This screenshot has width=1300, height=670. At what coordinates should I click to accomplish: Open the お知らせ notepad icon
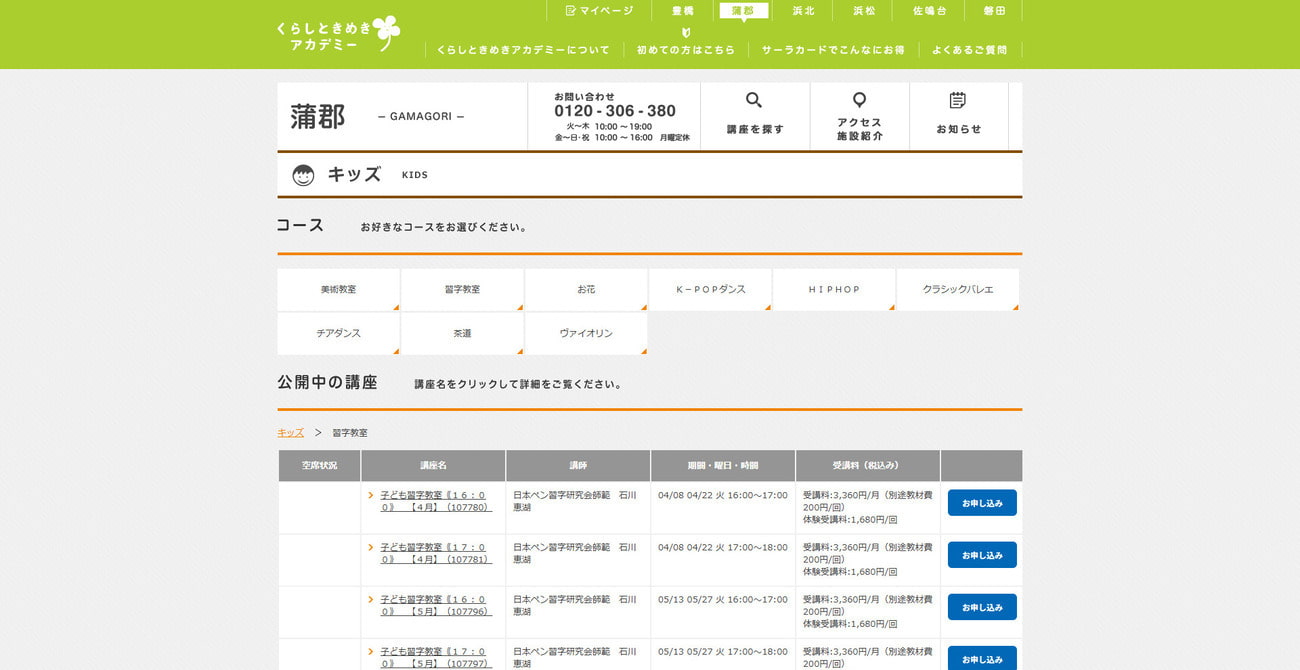pos(958,100)
